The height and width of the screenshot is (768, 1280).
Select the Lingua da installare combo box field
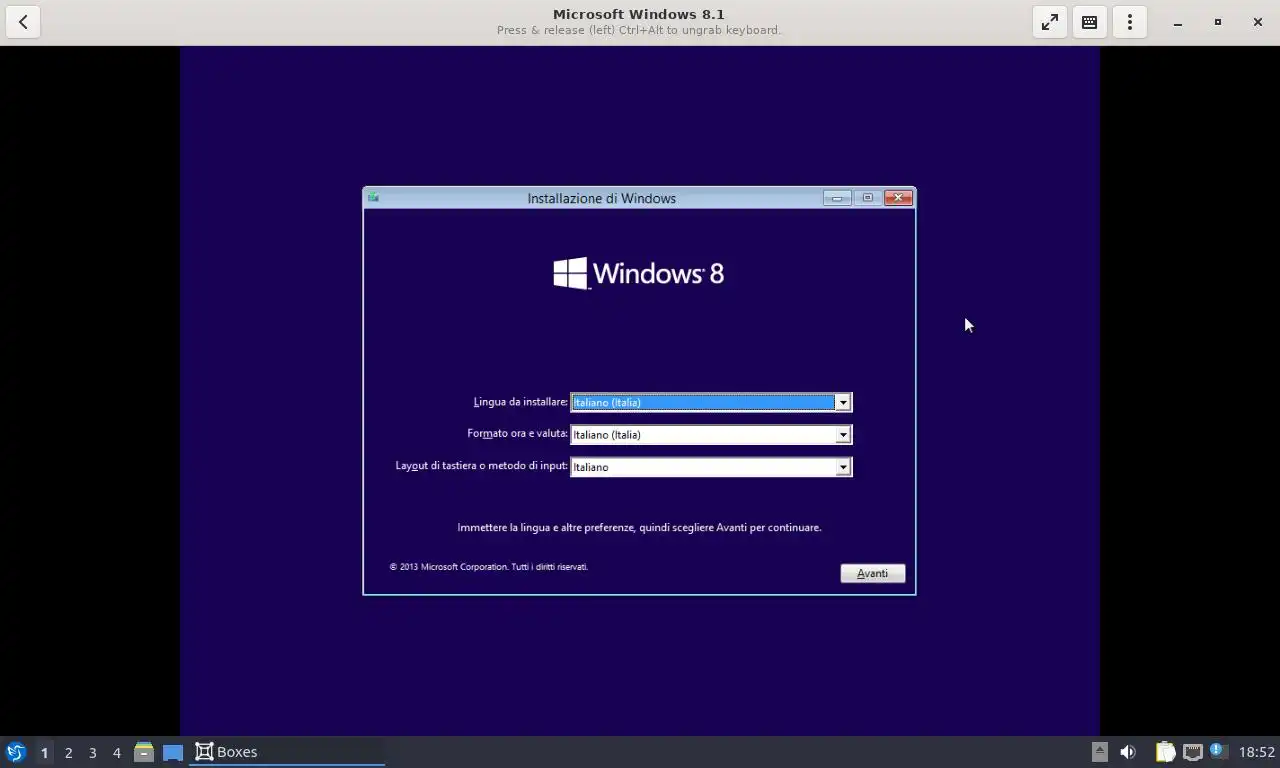(x=711, y=402)
